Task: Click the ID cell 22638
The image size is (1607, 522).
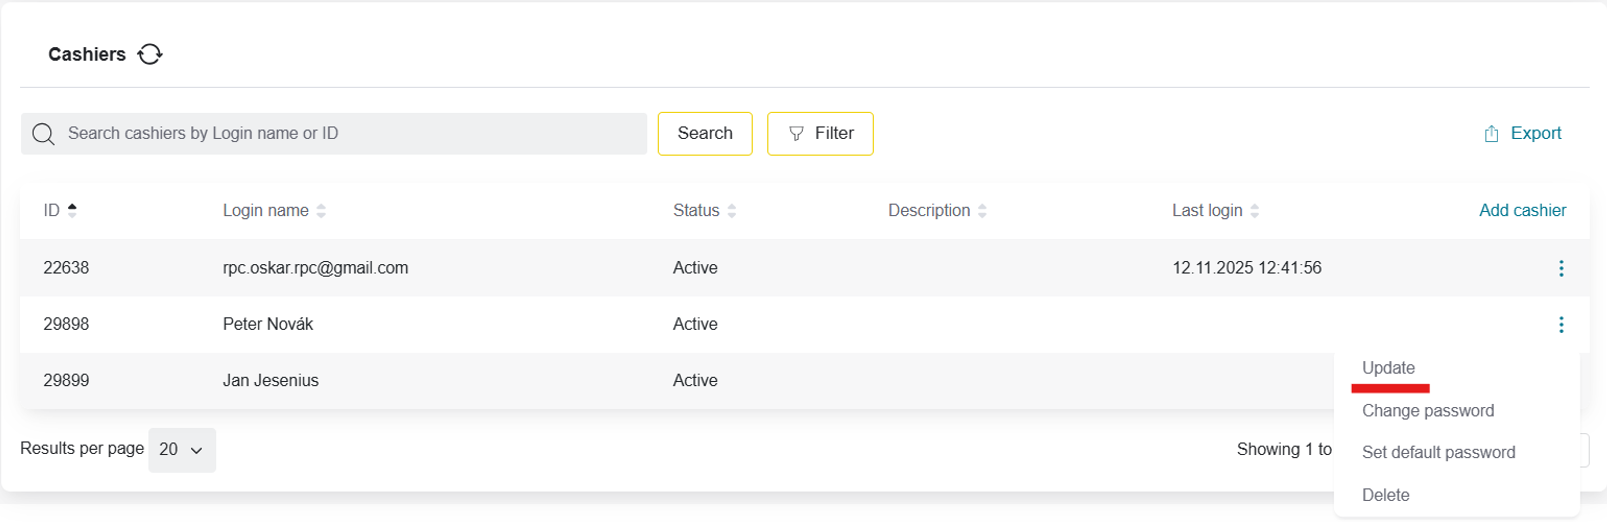Action: 66,268
